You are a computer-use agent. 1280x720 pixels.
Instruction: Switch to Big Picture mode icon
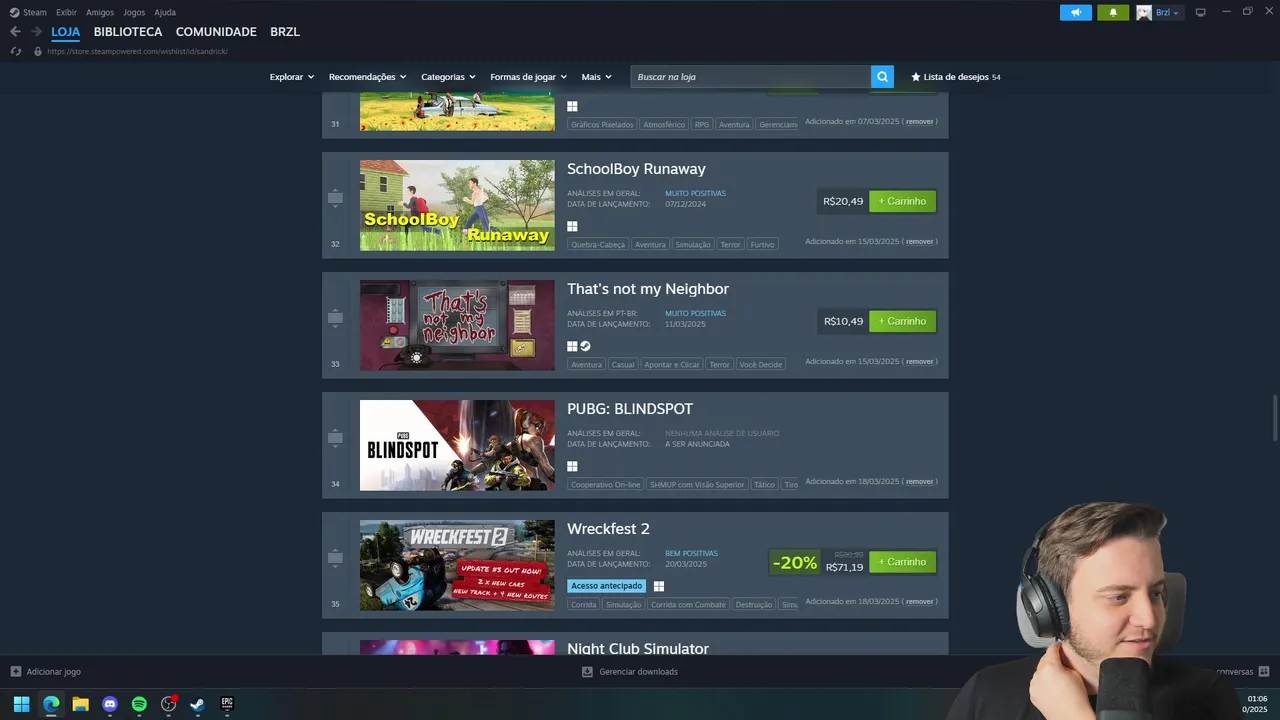pos(1201,12)
